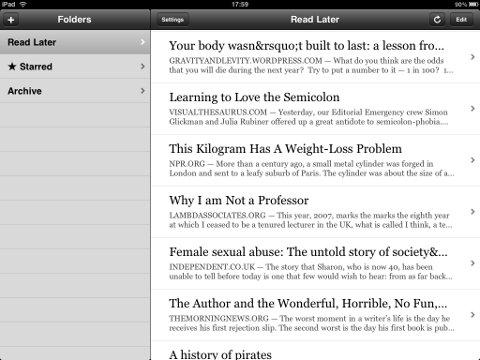The height and width of the screenshot is (360, 480).
Task: Click GRAVITYANDLEVITY.WORDPRESS.COM summary text
Action: coord(311,65)
